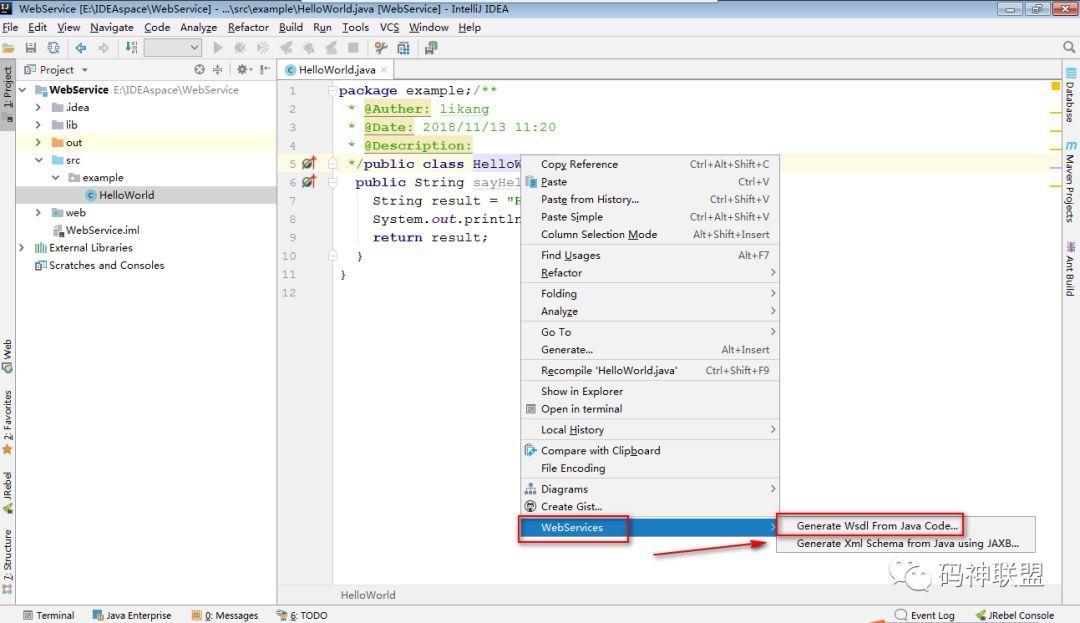Open the VCS menu
Viewport: 1080px width, 623px height.
tap(389, 27)
